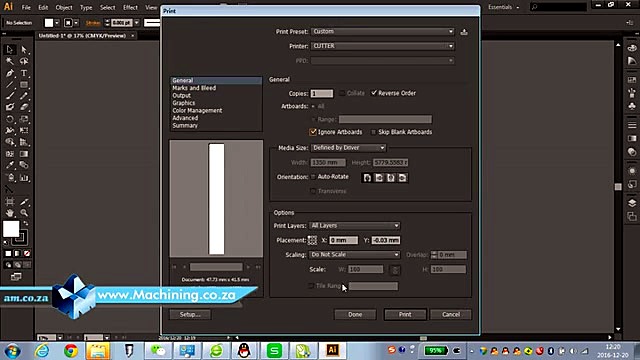The width and height of the screenshot is (640, 360).
Task: Open the Symbols panel icon
Action: 632,106
